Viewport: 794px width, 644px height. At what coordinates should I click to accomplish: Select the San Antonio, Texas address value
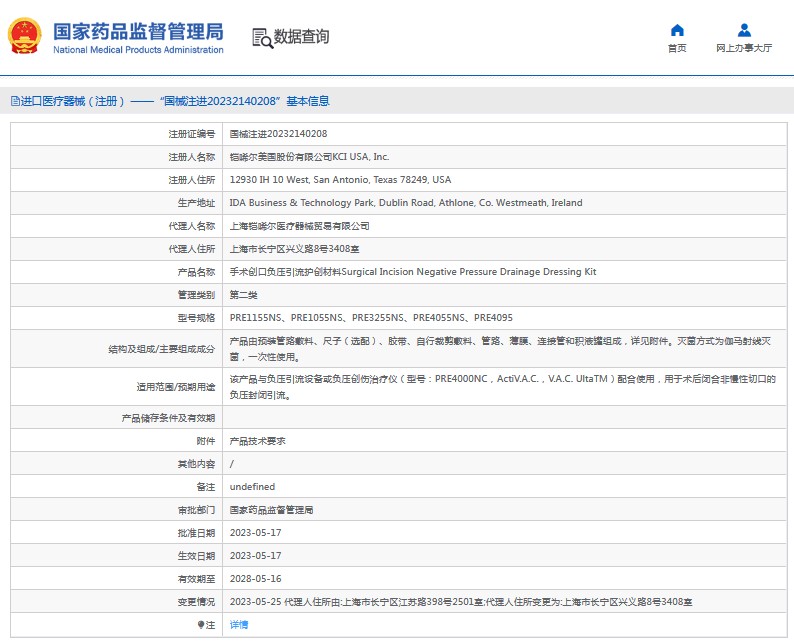point(340,180)
